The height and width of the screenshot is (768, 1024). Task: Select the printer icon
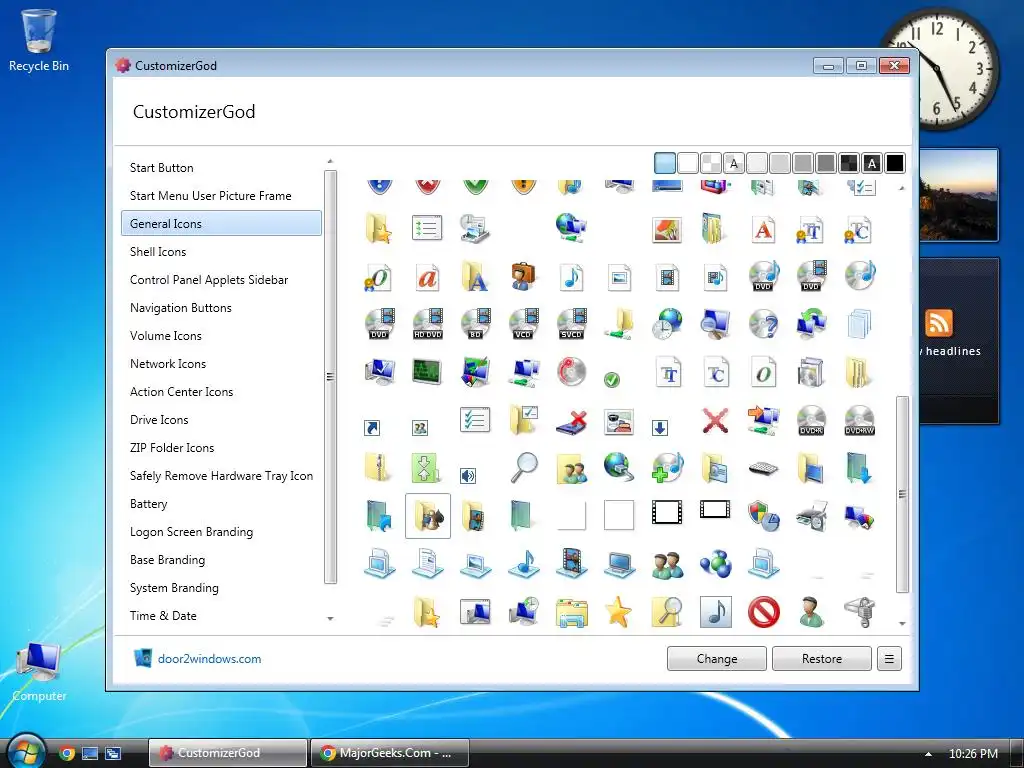[x=811, y=516]
